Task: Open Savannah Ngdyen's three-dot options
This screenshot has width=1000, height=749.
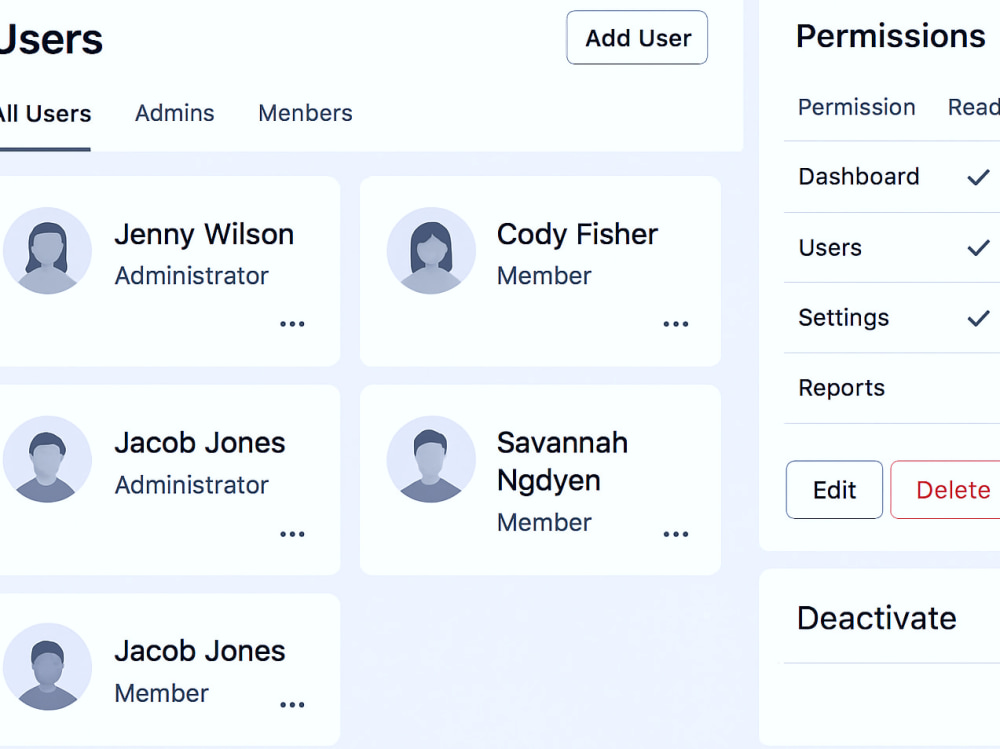Action: pos(675,534)
